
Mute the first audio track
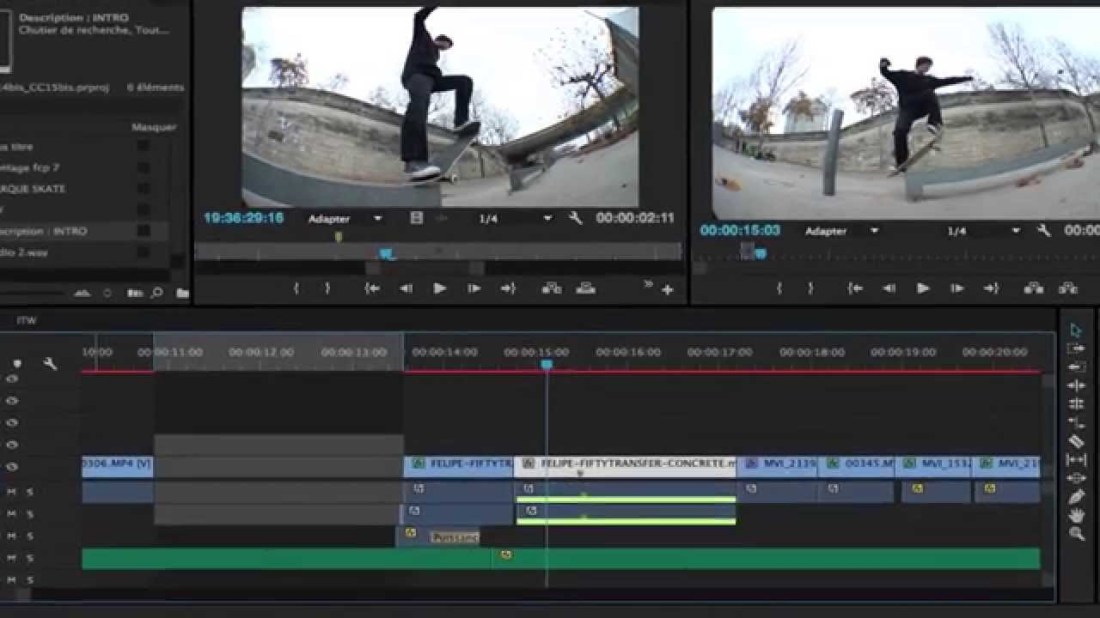tap(12, 492)
